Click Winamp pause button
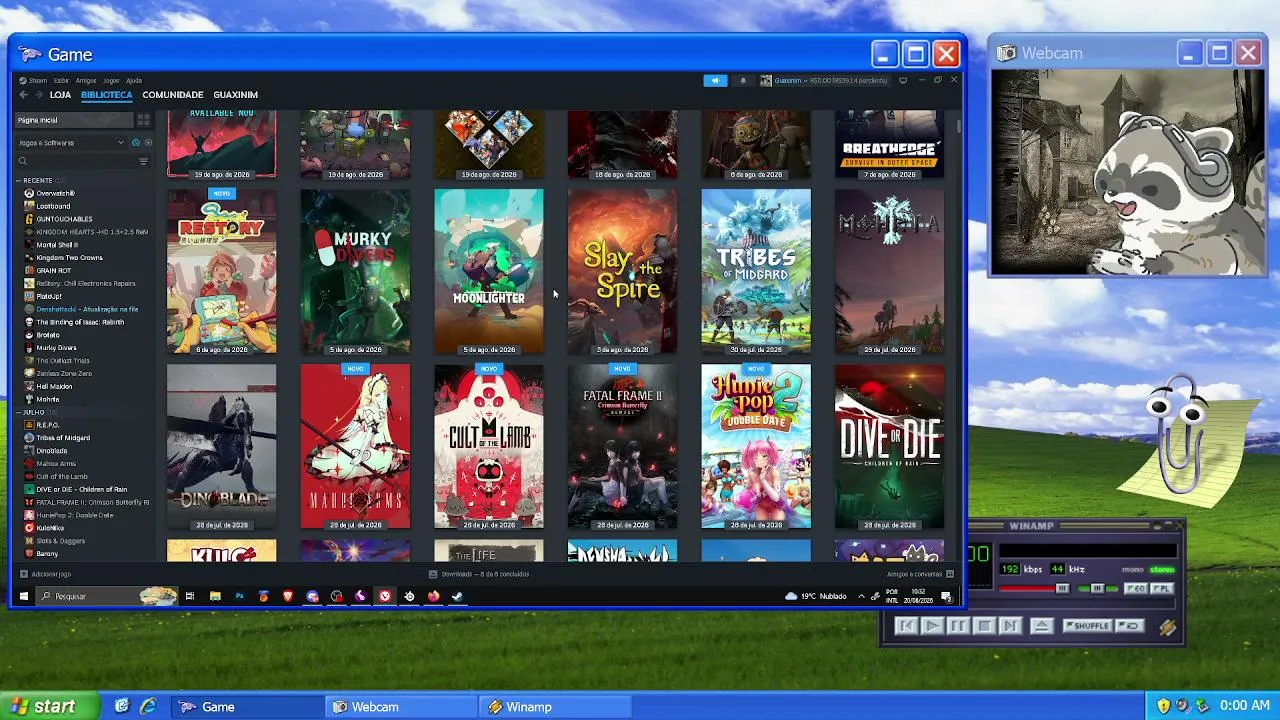 coord(957,626)
